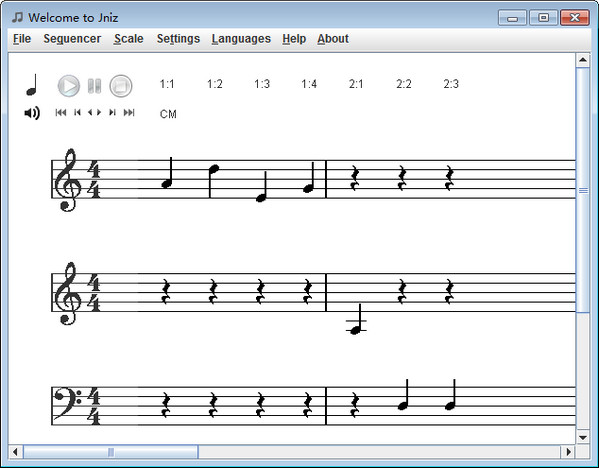
Task: Click the Pause button
Action: point(94,86)
